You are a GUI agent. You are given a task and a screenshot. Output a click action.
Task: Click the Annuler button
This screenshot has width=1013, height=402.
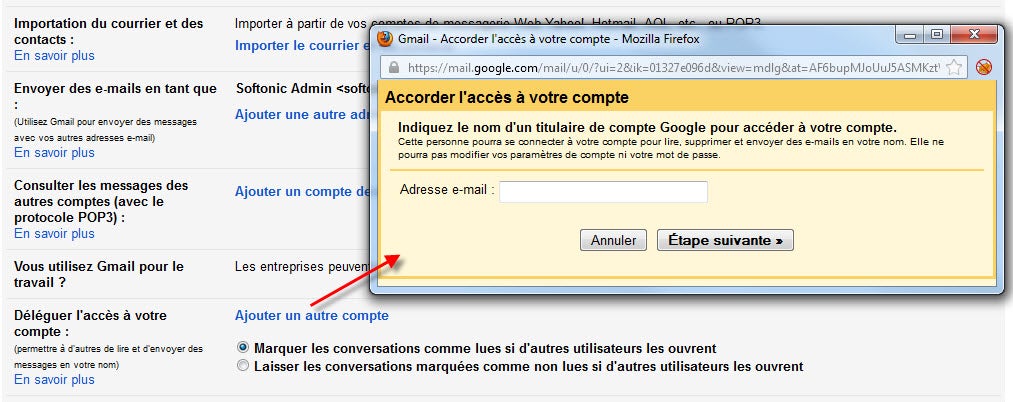point(613,240)
